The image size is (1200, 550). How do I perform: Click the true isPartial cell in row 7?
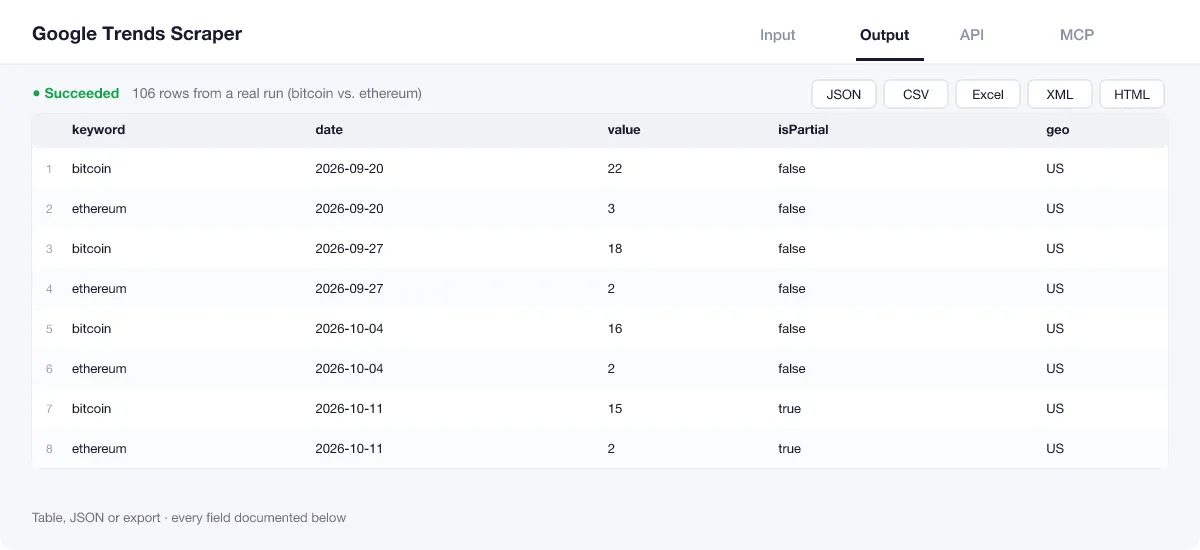click(790, 409)
